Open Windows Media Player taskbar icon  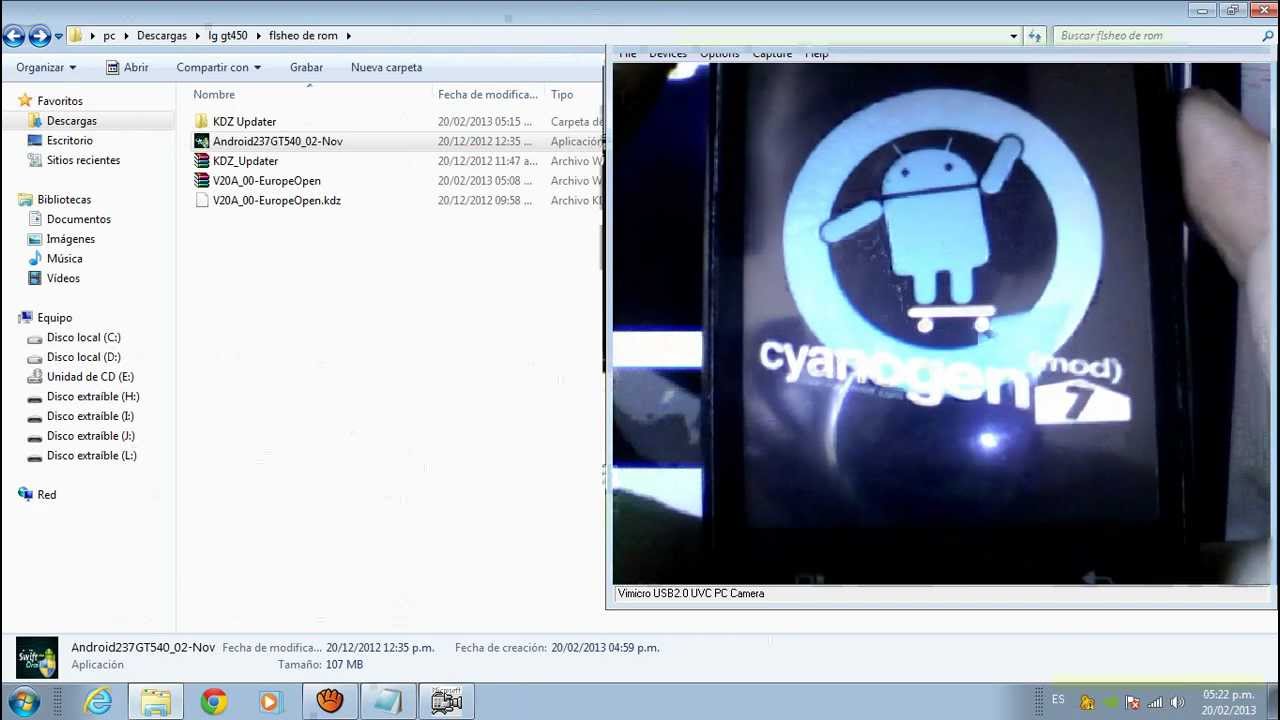(270, 702)
